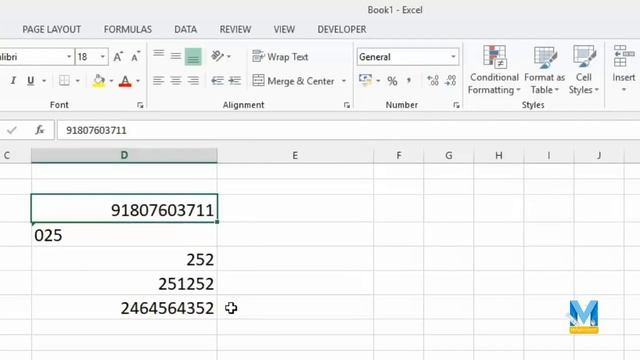Open Insert Function fx button
640x360 pixels.
40,130
